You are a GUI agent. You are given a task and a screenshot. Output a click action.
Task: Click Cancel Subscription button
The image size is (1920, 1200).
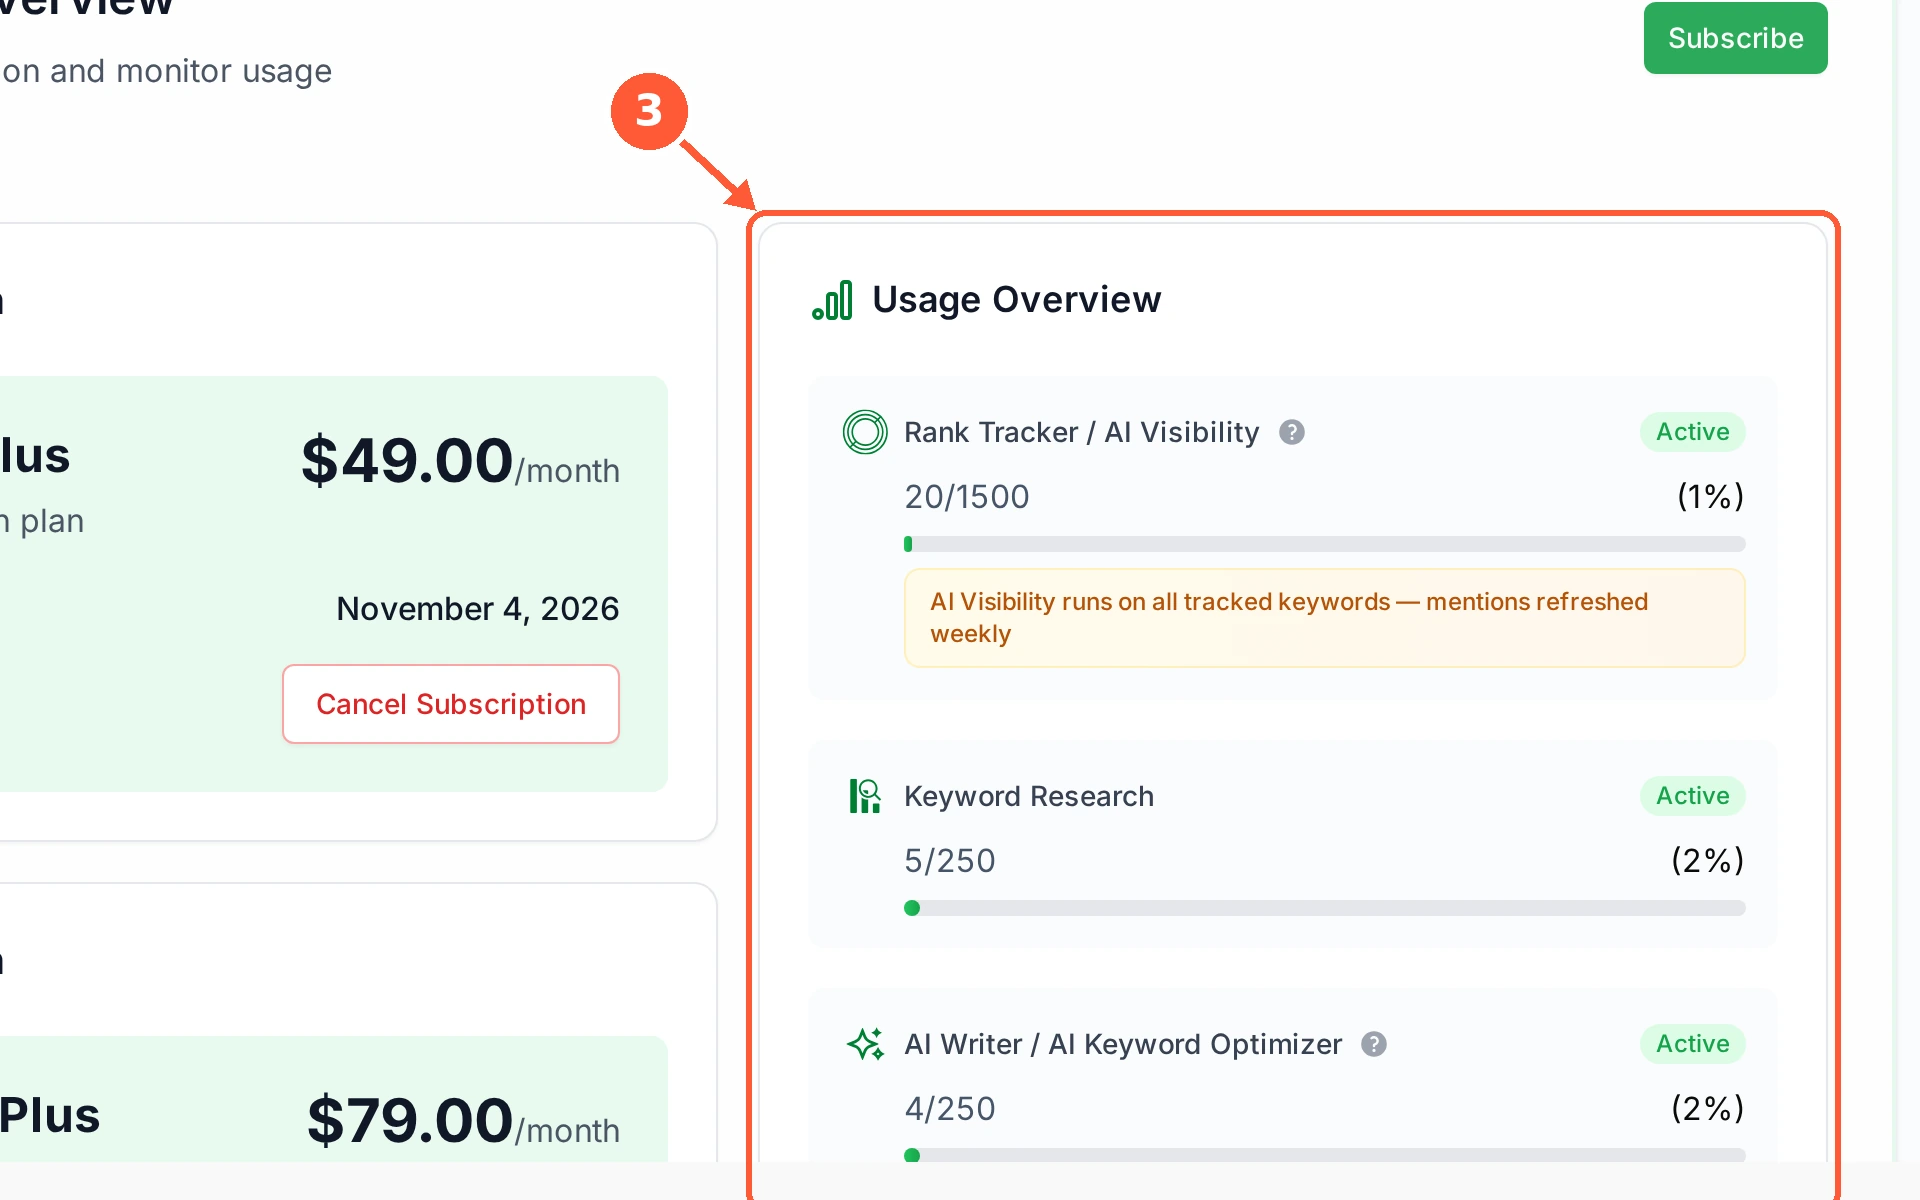451,704
